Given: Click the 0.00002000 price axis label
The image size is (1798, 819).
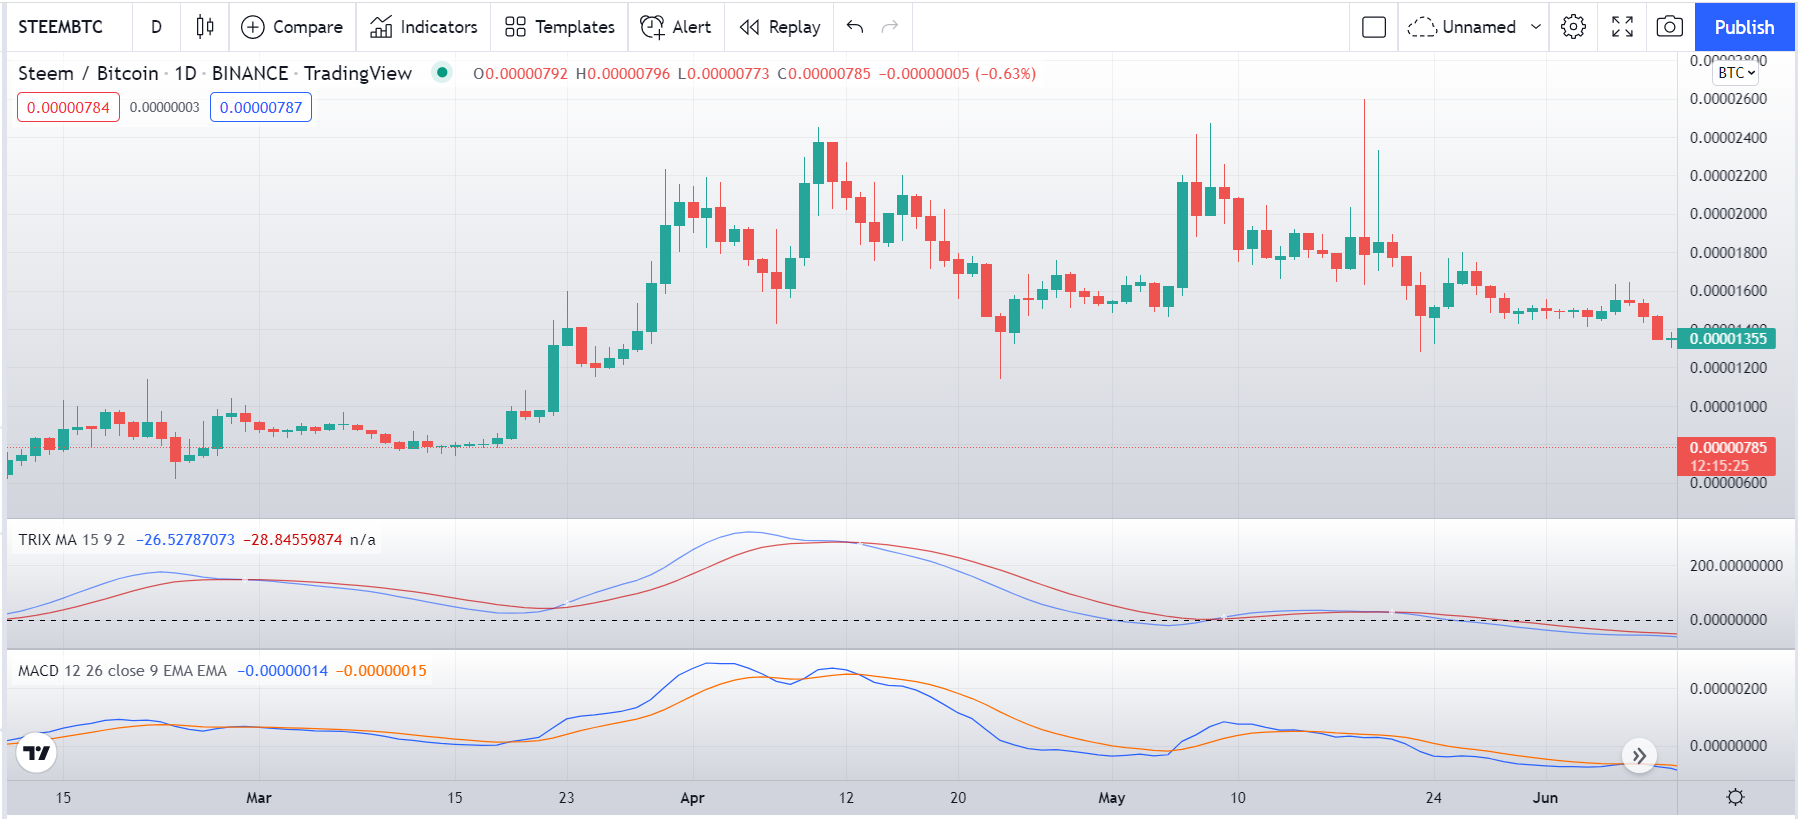Looking at the screenshot, I should click(x=1728, y=214).
